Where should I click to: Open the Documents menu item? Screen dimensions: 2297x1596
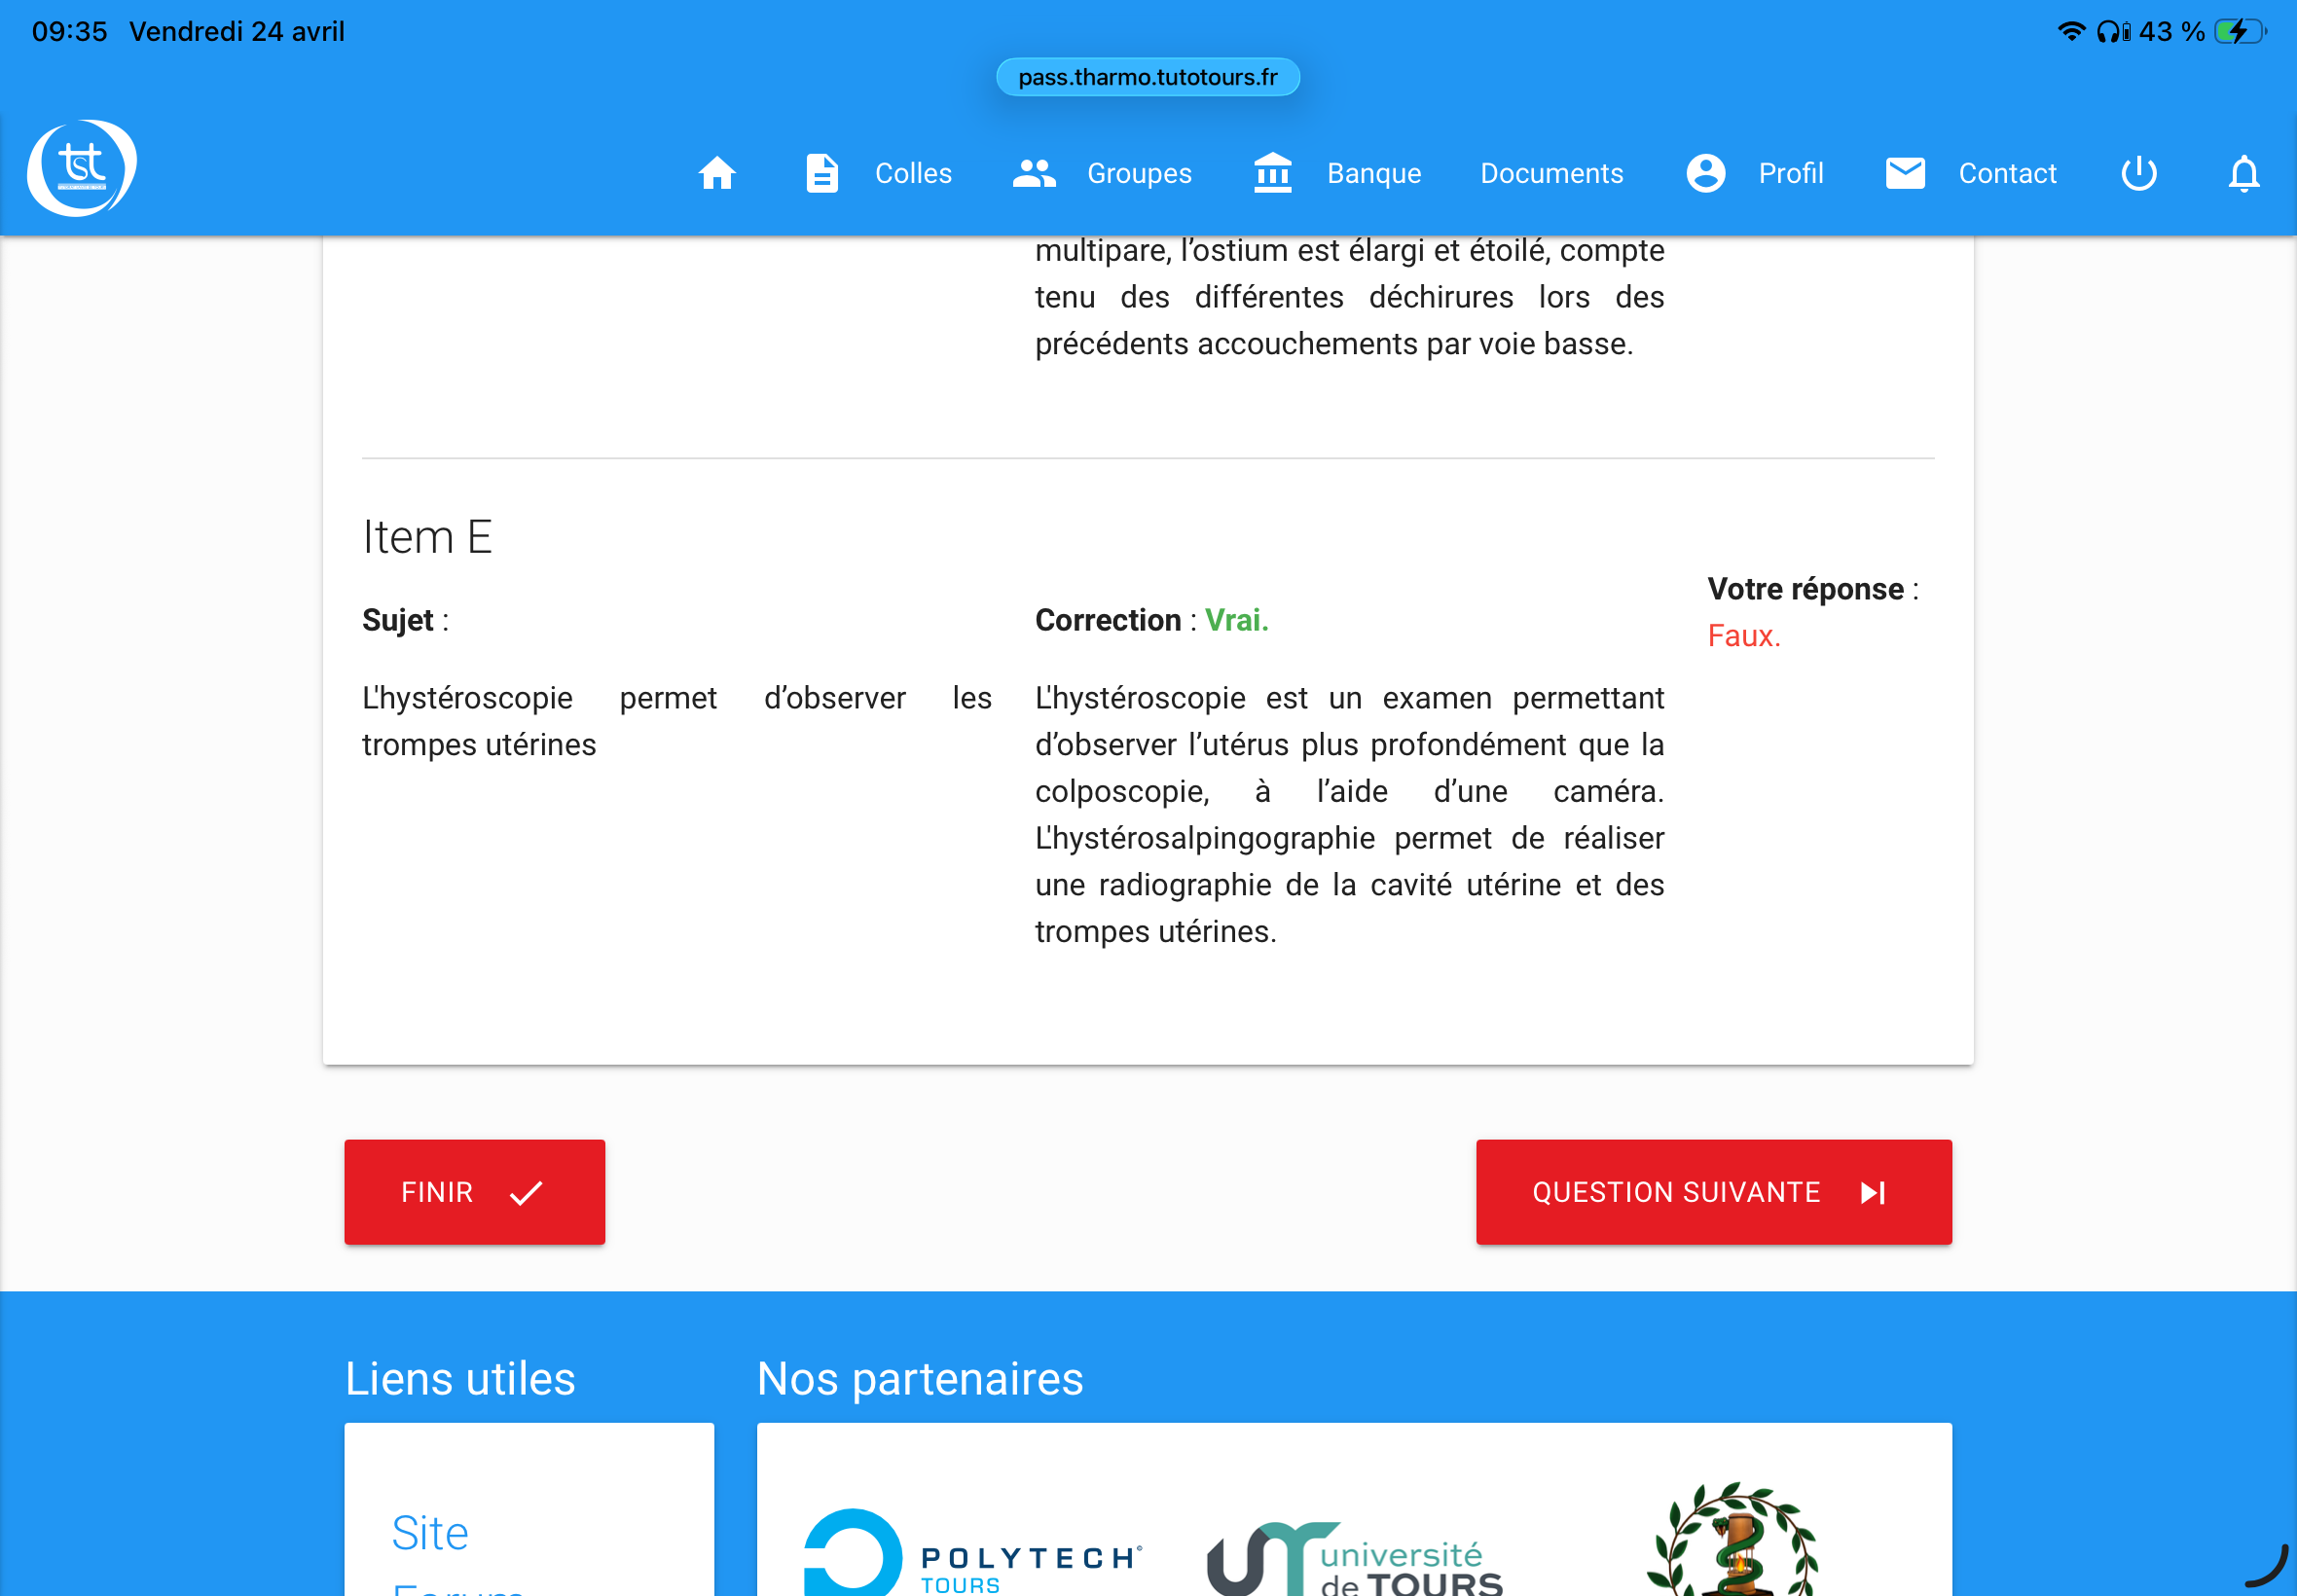[x=1551, y=173]
